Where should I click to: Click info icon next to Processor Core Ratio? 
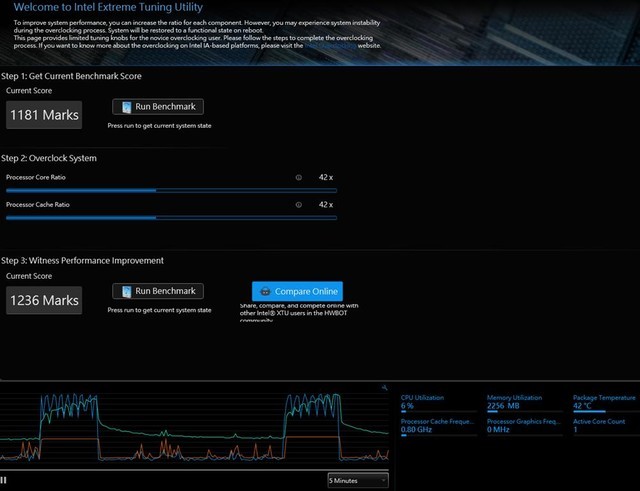click(x=298, y=177)
